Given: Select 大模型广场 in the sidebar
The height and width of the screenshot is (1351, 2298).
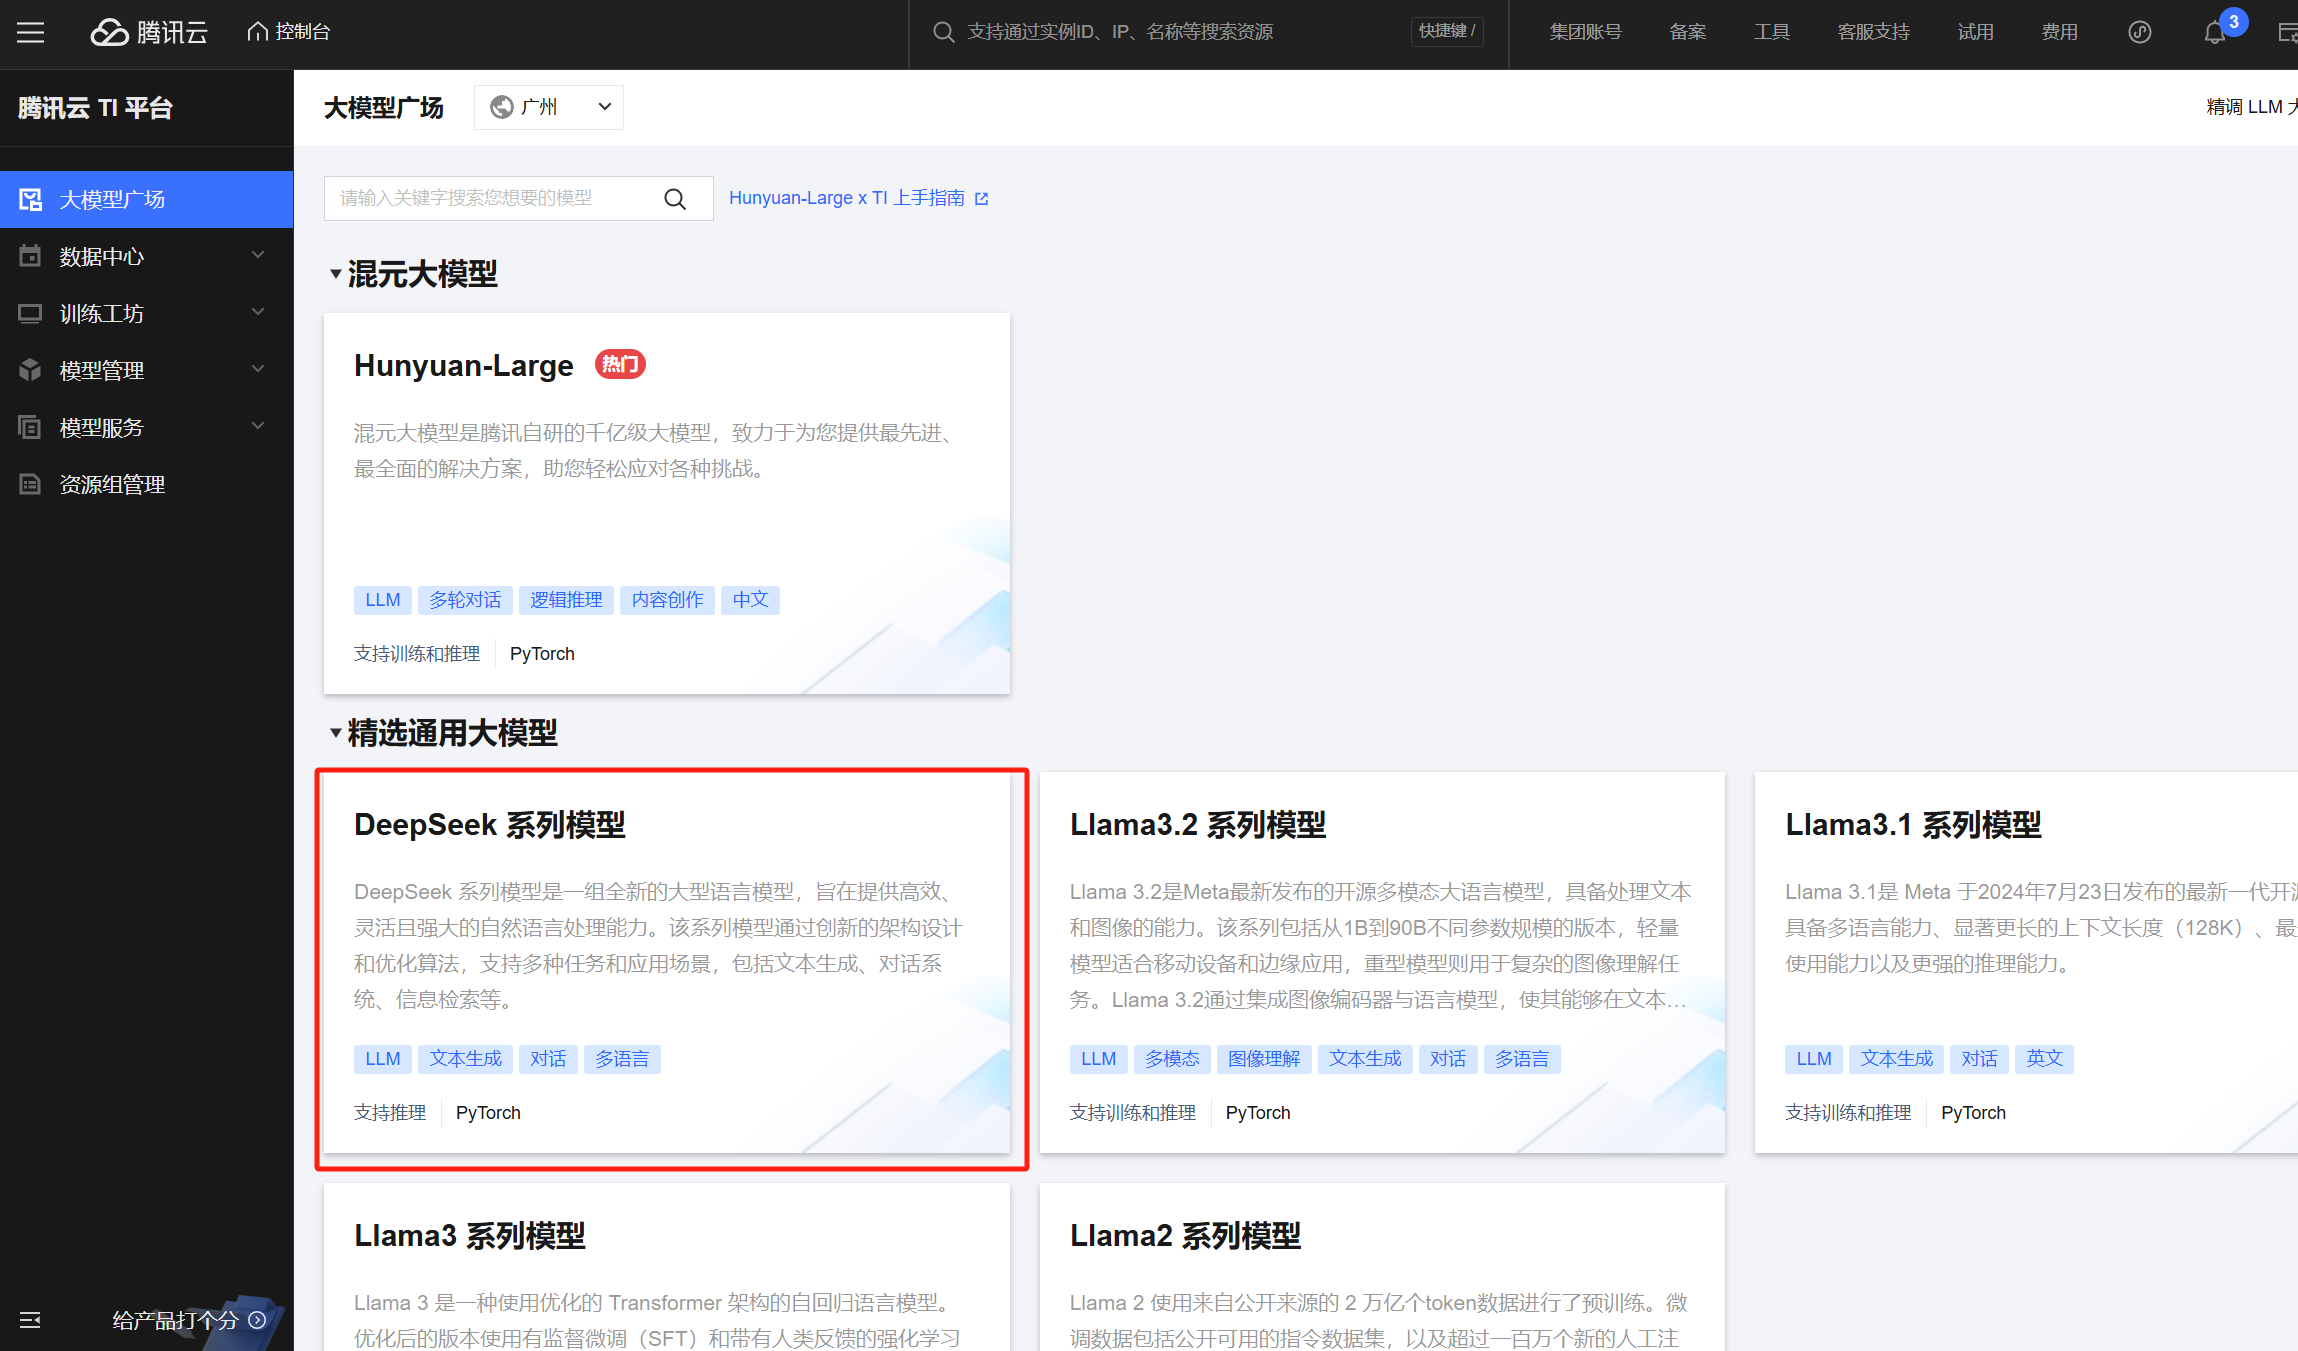Looking at the screenshot, I should point(112,200).
